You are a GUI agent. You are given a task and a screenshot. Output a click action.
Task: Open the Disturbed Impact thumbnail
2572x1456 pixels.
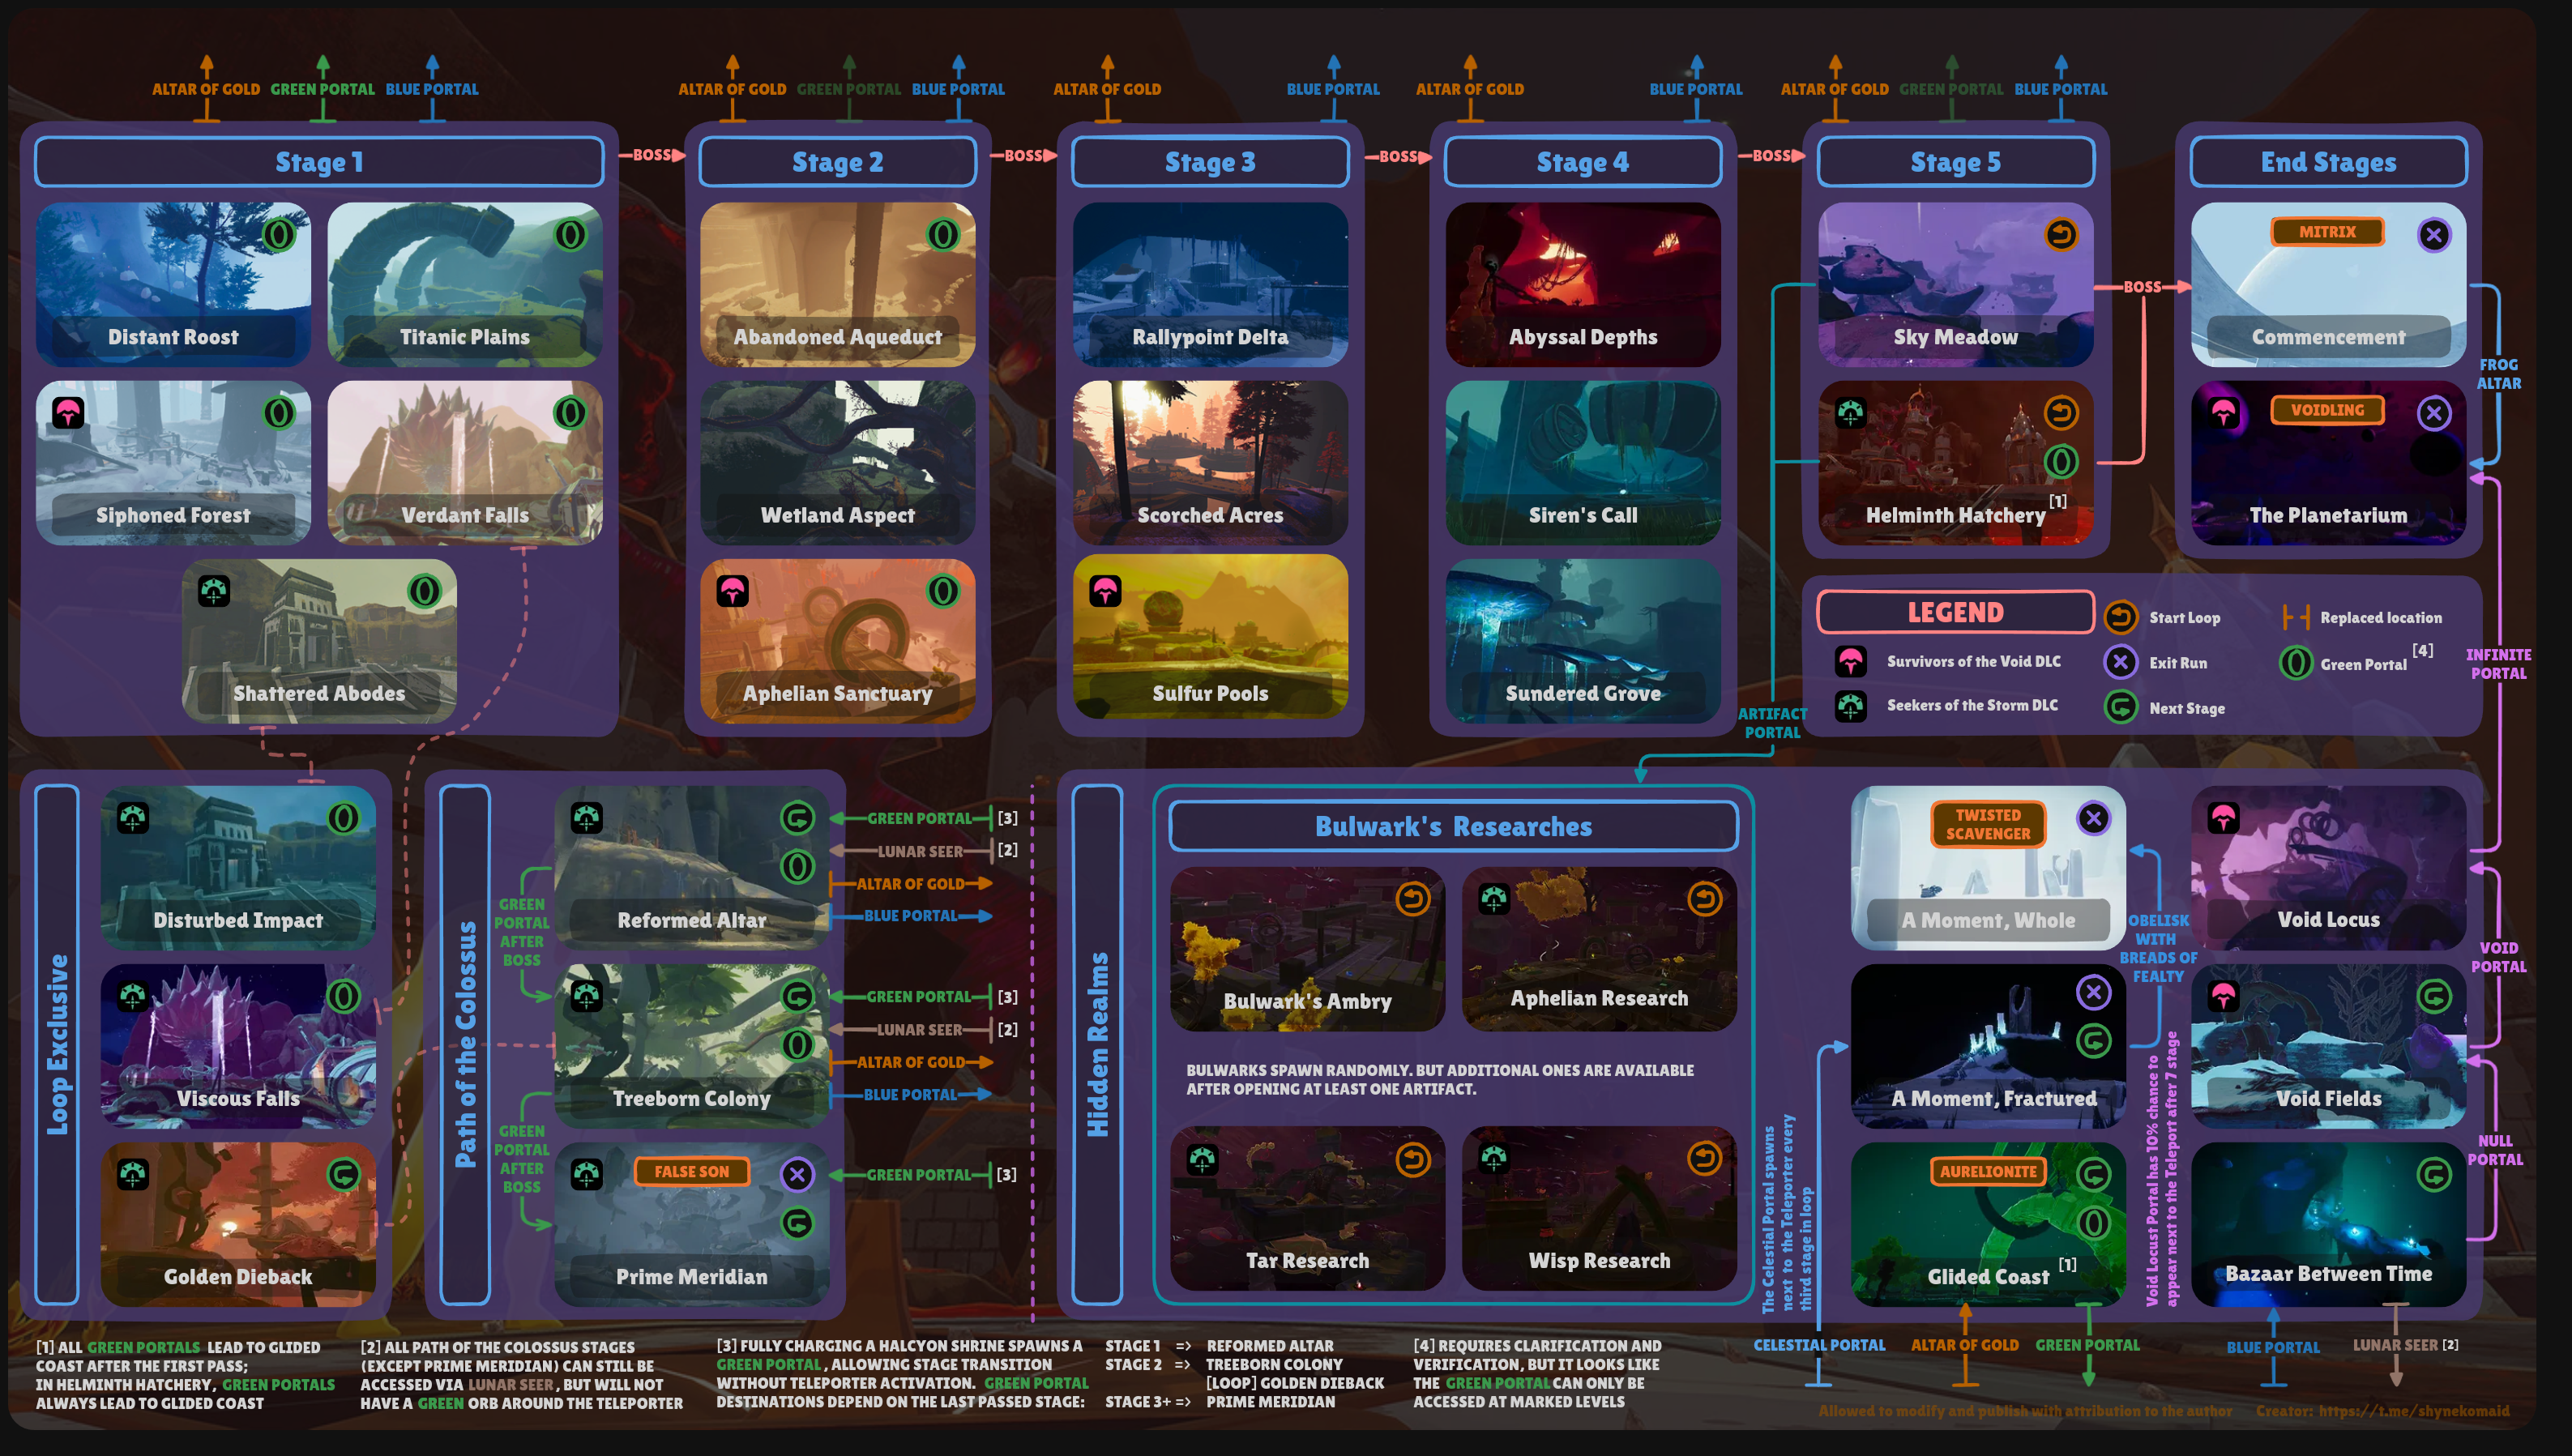[x=238, y=868]
